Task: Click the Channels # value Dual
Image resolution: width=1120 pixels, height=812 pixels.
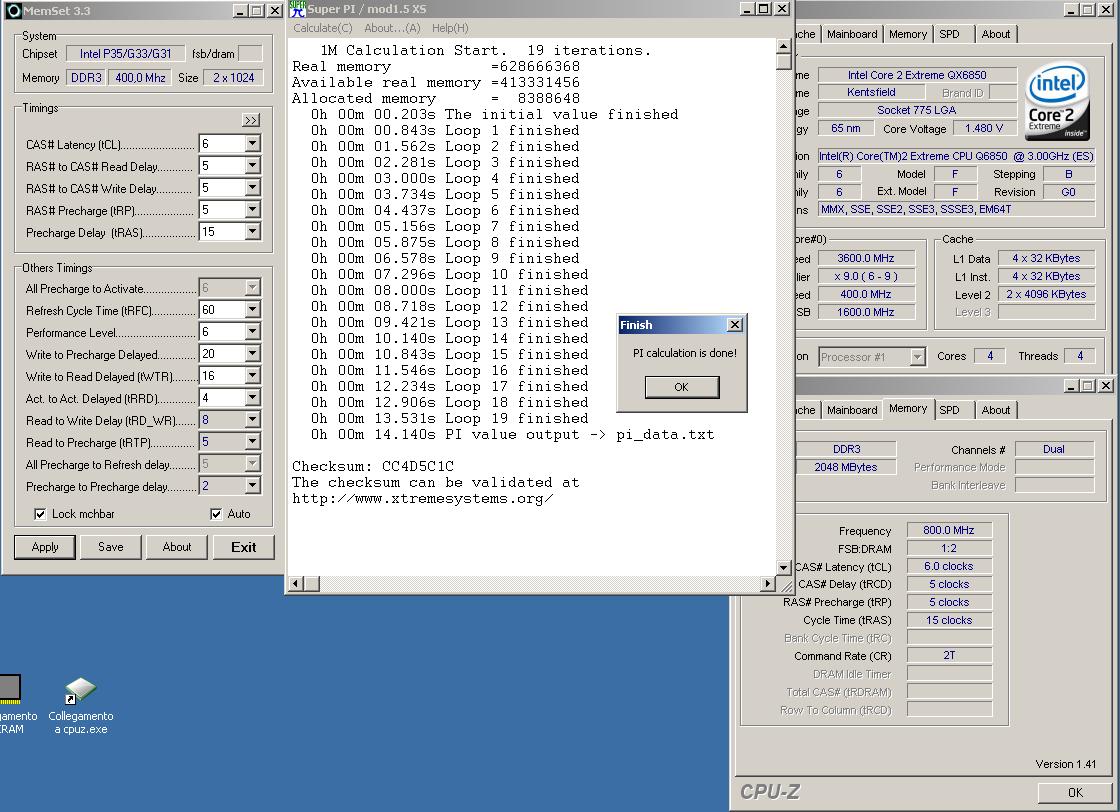Action: click(1054, 449)
